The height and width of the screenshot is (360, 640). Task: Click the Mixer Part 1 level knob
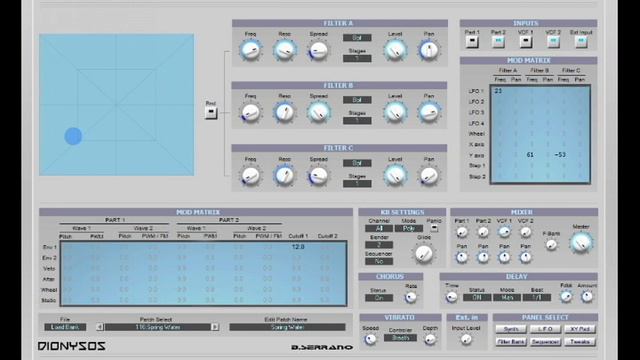pos(462,232)
